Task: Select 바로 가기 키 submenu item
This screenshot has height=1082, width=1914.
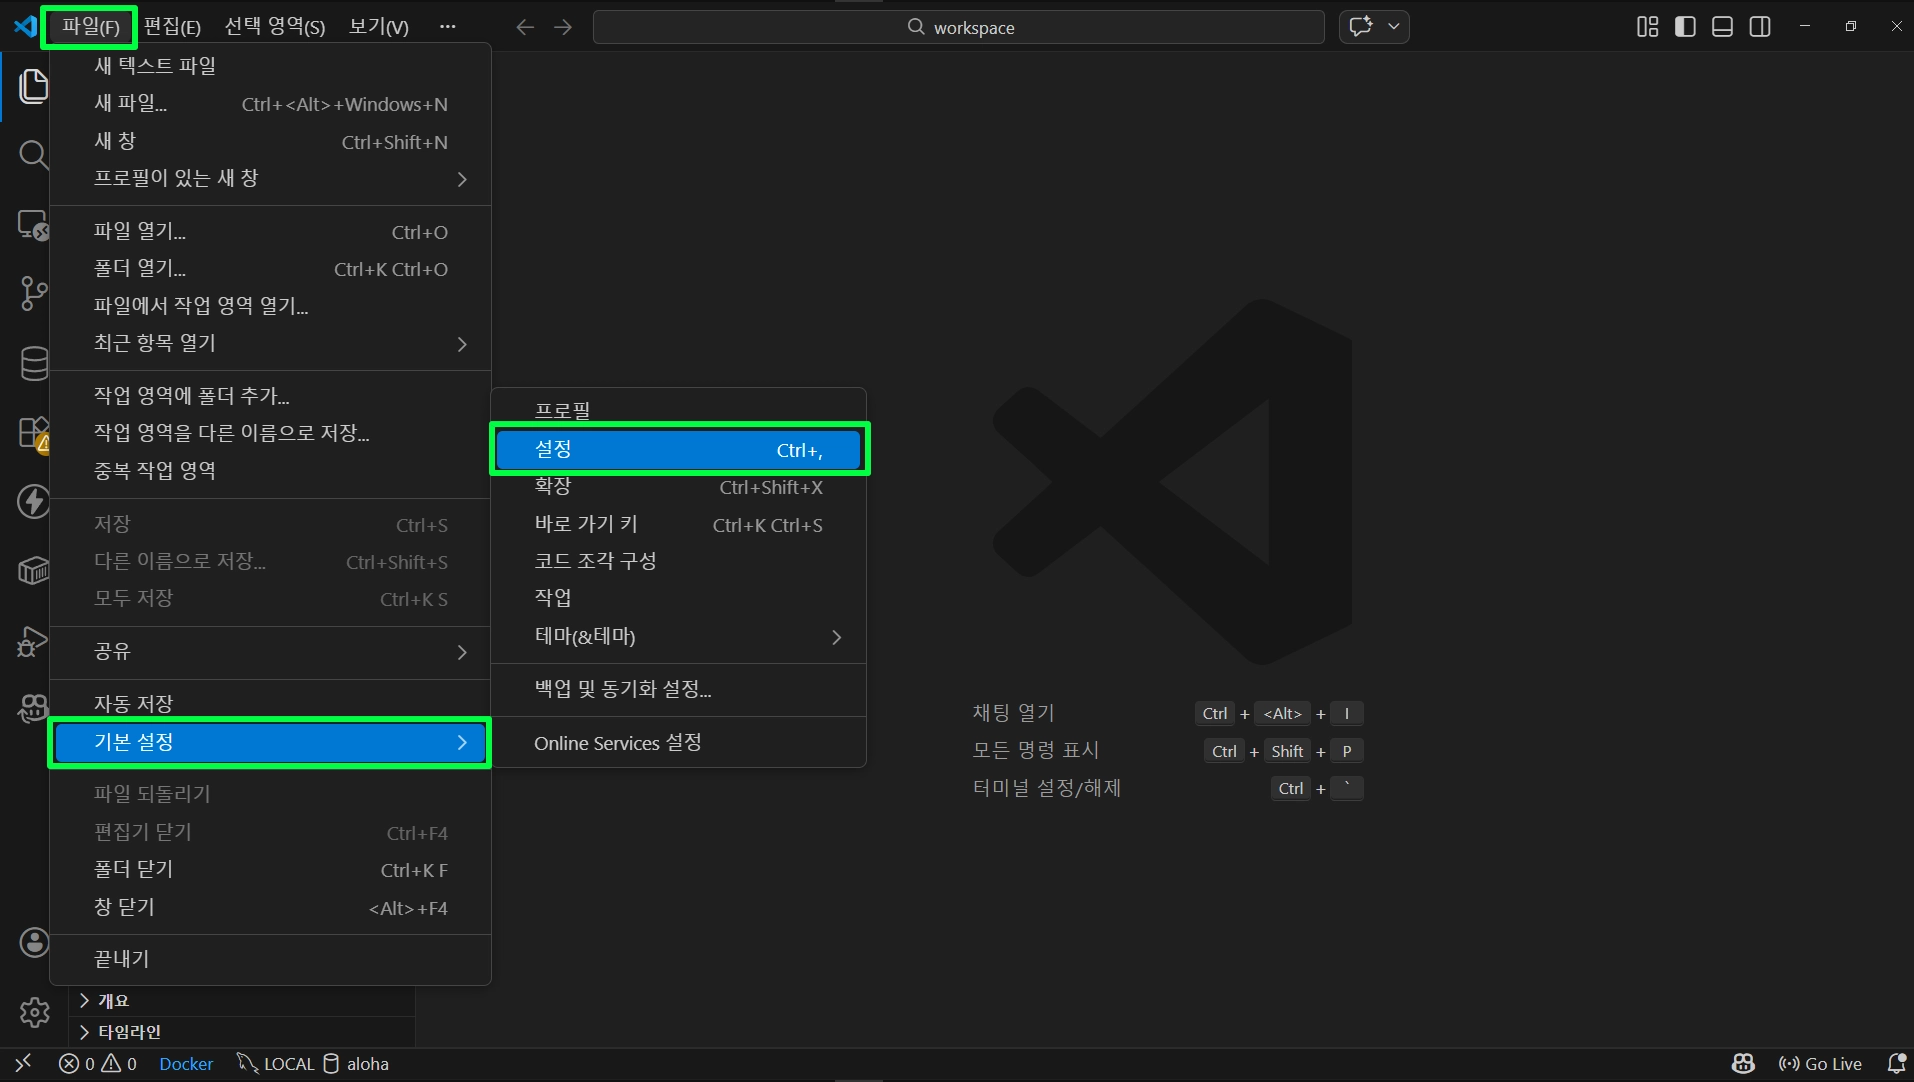Action: [x=679, y=525]
